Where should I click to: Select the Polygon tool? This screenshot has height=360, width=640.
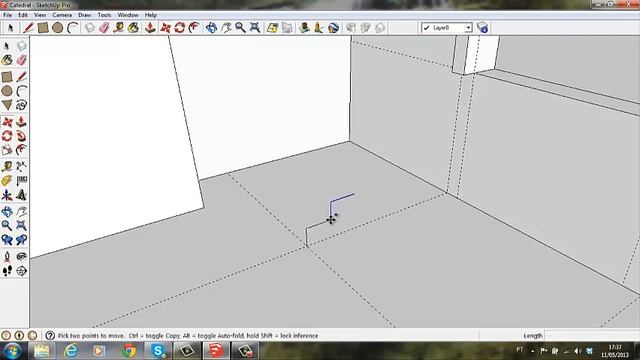coord(7,105)
